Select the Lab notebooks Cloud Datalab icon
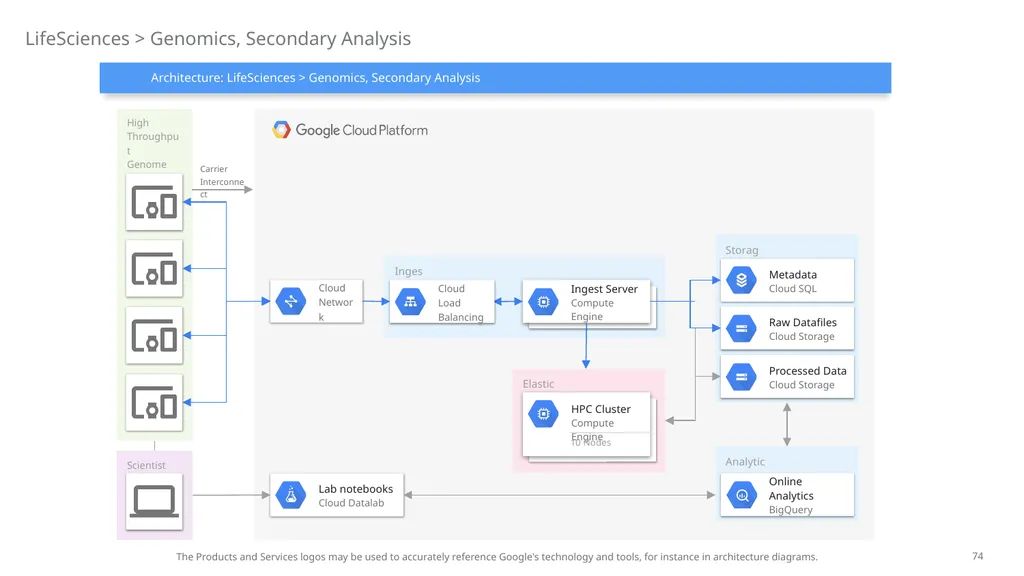This screenshot has width=1024, height=576. 291,495
